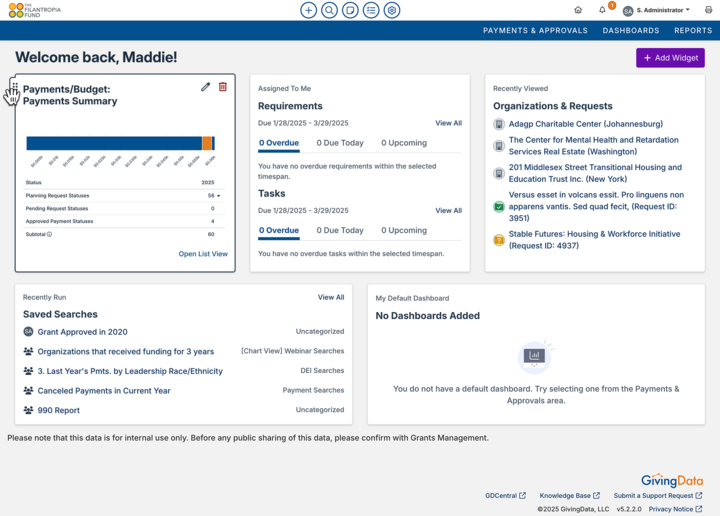Click the Add Widget button

point(670,58)
